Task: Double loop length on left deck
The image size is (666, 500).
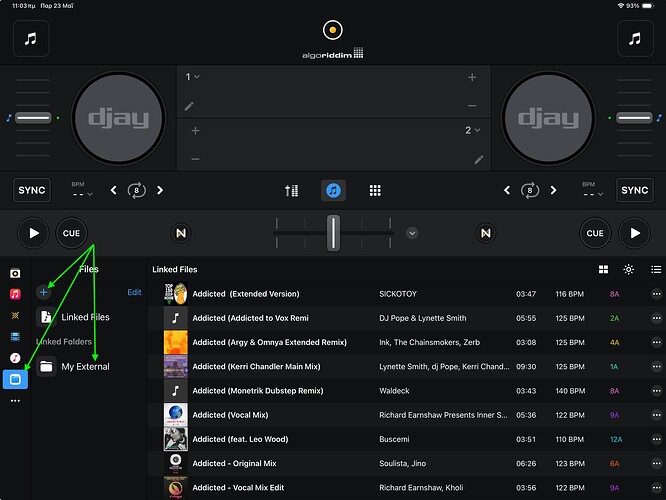Action: [x=160, y=190]
